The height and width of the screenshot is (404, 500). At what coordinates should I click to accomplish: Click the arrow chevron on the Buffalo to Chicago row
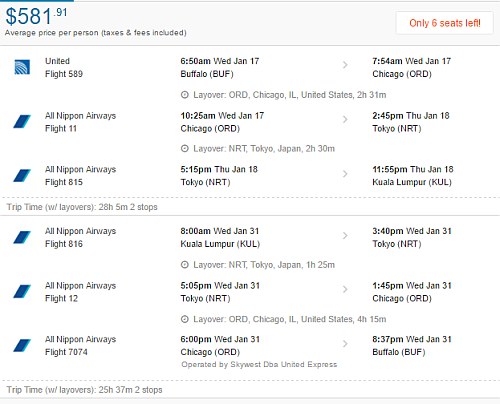coord(345,65)
